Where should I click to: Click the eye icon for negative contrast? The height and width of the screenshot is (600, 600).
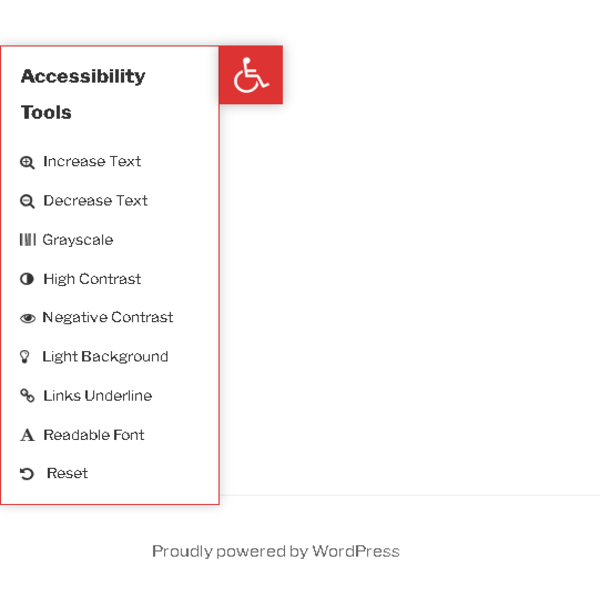point(28,318)
